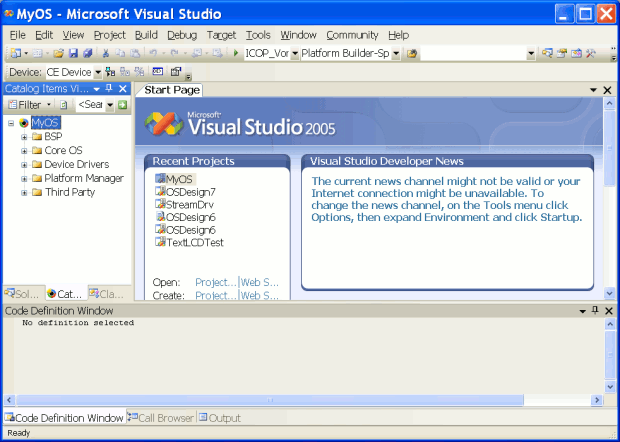This screenshot has width=620, height=442.
Task: Click Open Project link on Start Page
Action: (x=216, y=282)
